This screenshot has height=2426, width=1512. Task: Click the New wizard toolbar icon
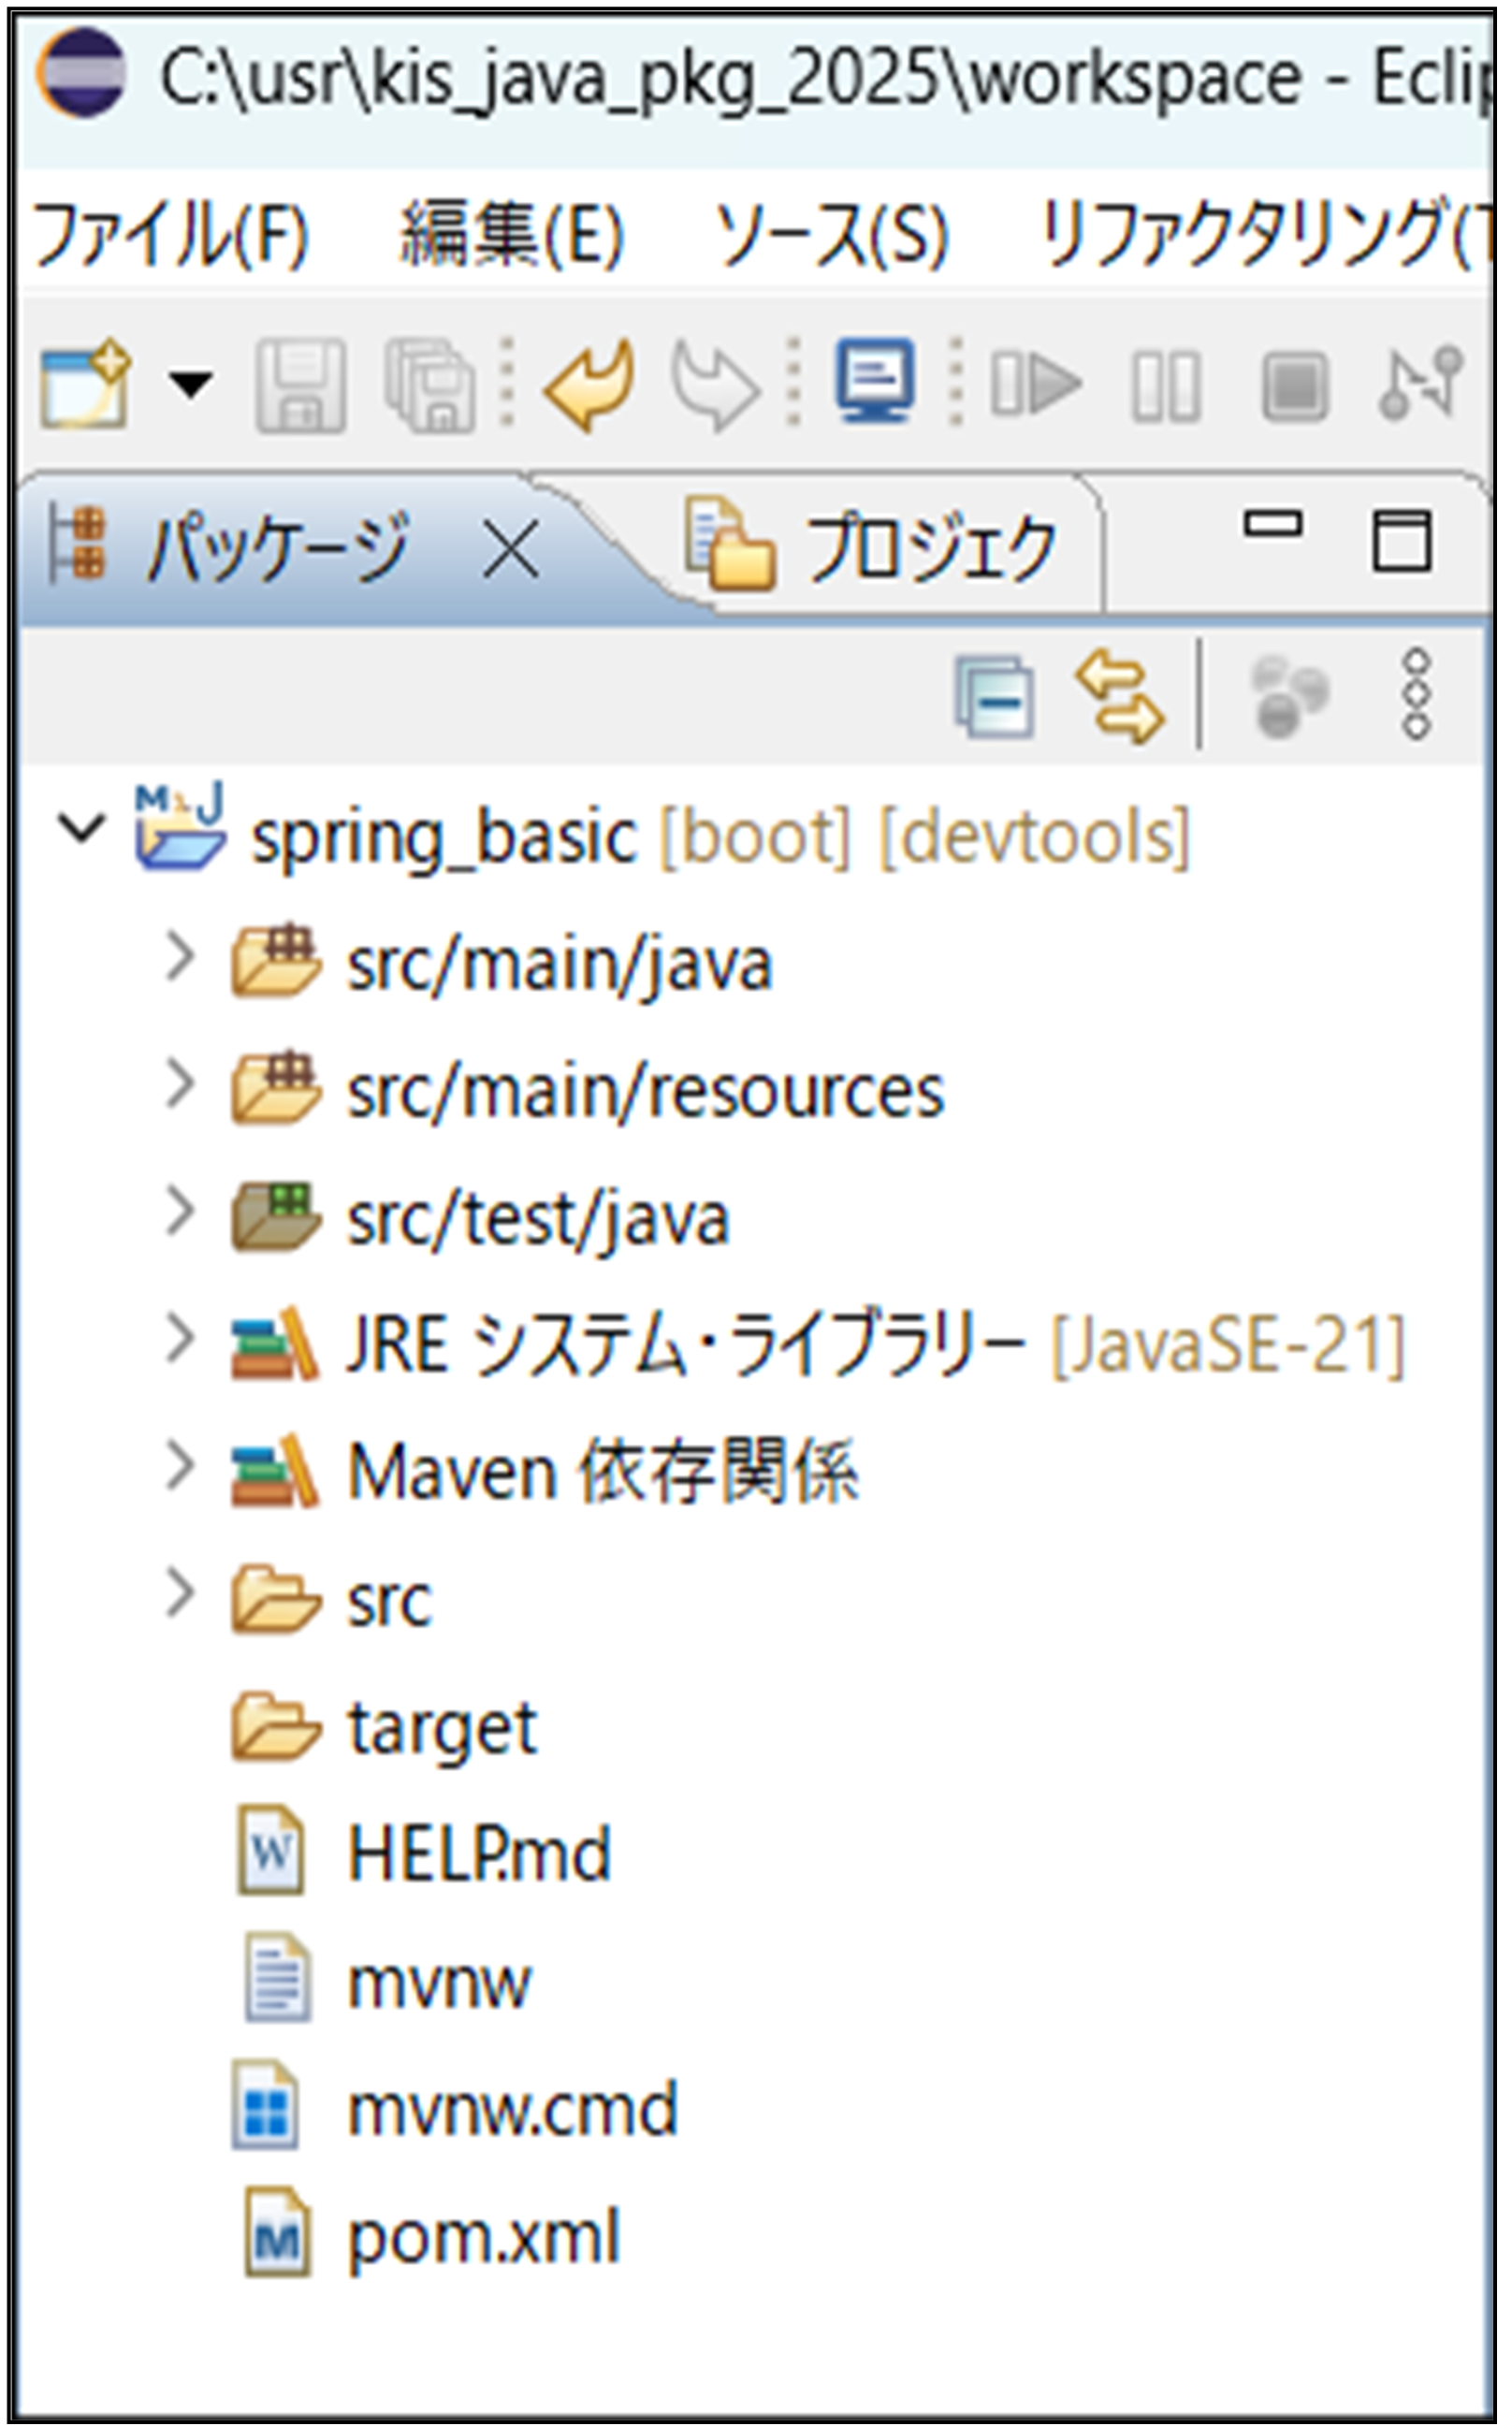click(x=84, y=385)
